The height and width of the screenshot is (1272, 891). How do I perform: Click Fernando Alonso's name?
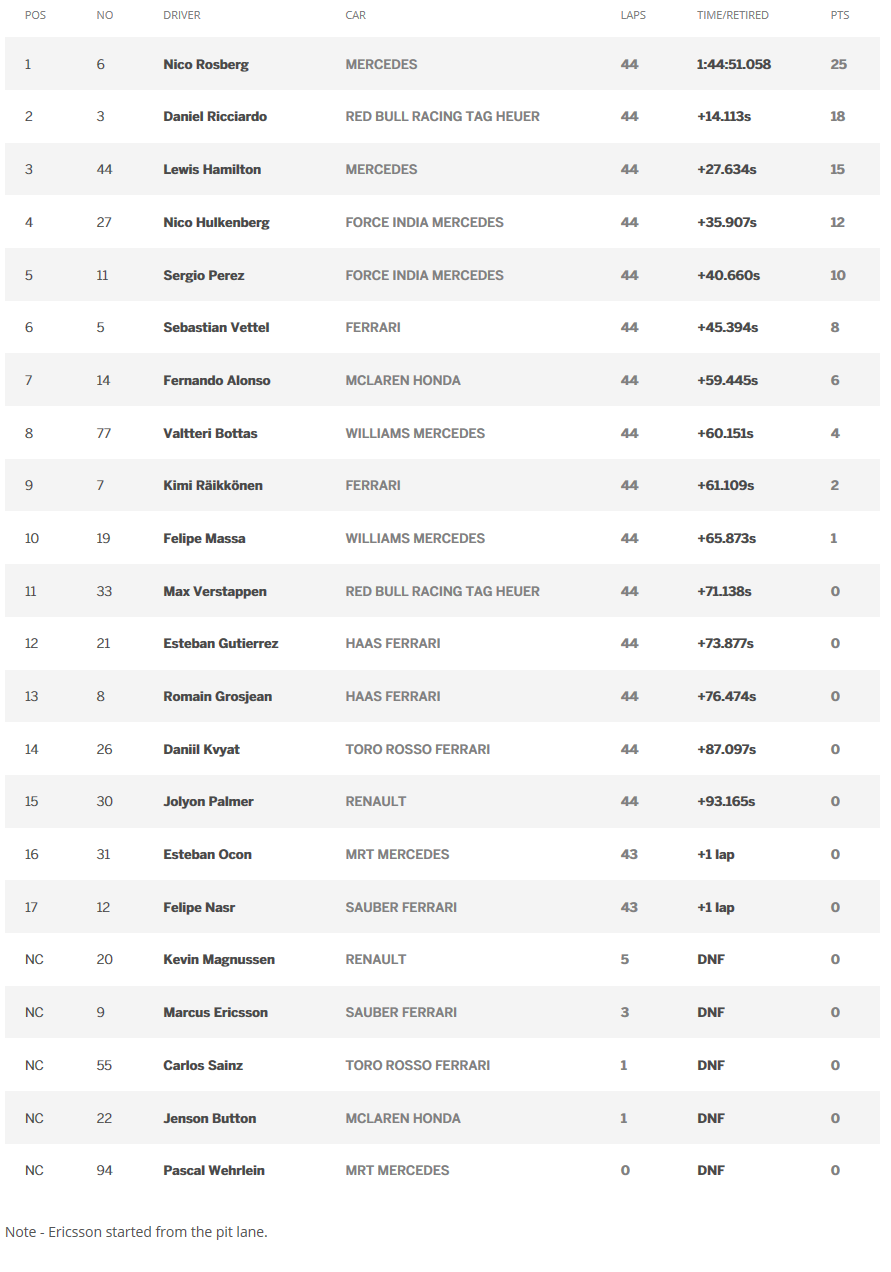(x=217, y=380)
